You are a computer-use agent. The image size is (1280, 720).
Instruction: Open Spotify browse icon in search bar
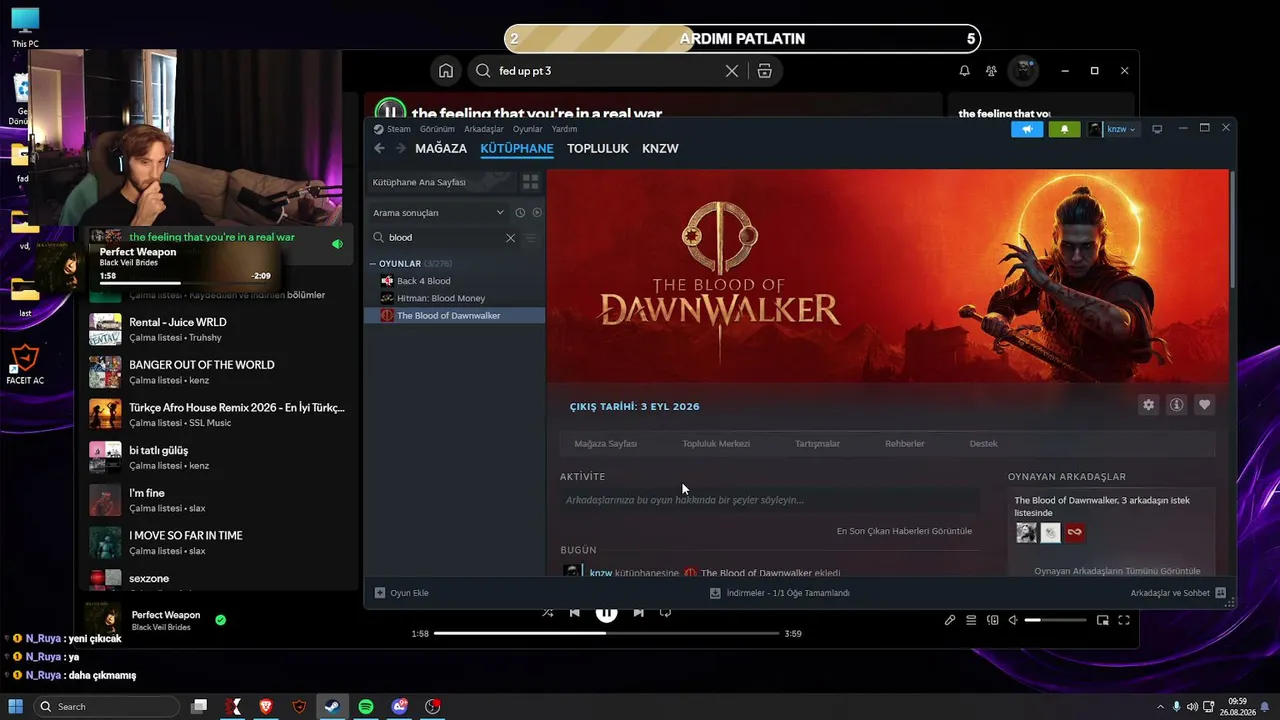[x=764, y=71]
